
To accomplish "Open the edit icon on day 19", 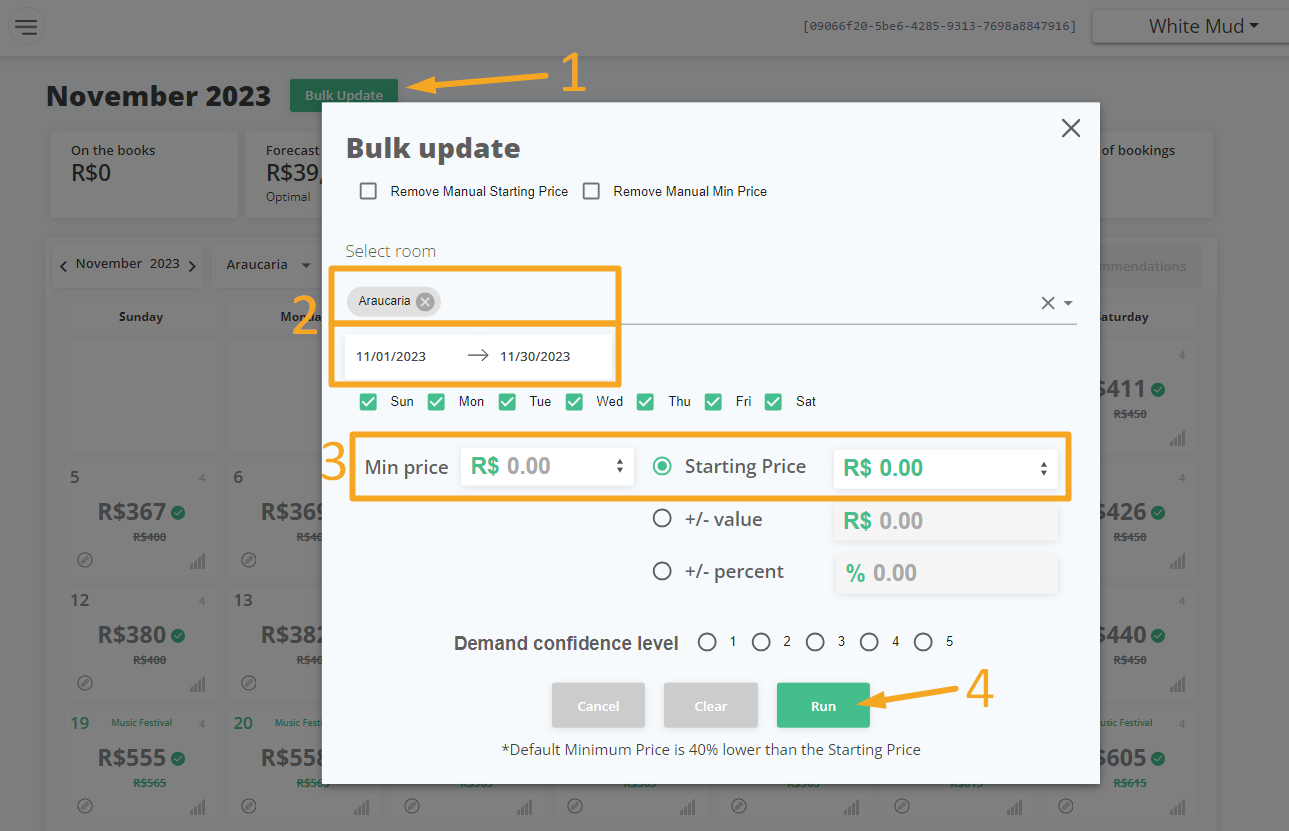I will pyautogui.click(x=85, y=805).
